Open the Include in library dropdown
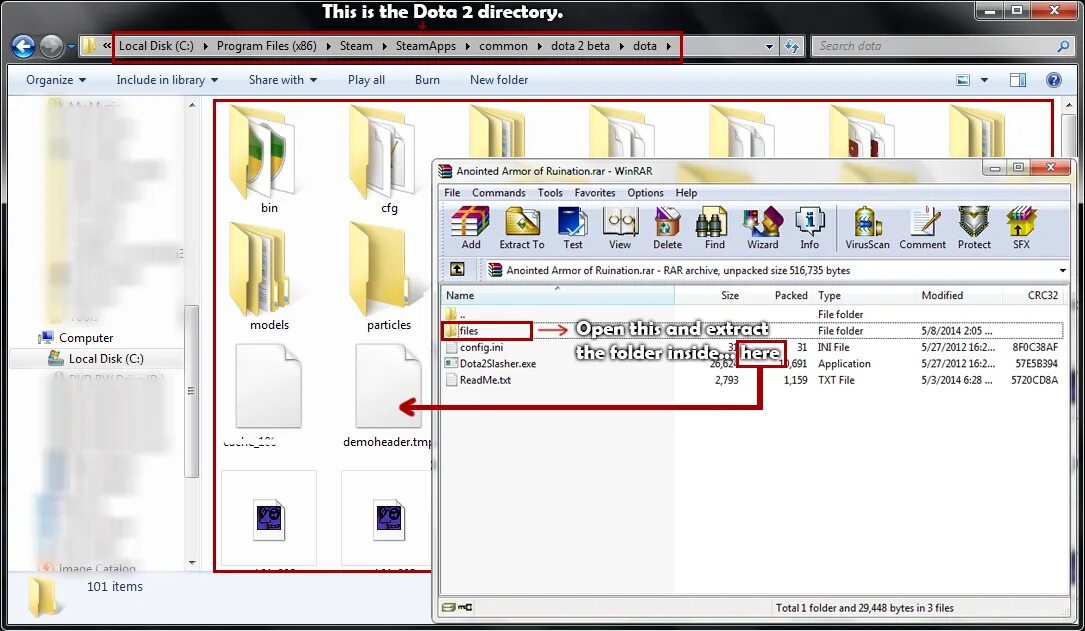Viewport: 1085px width, 631px height. pos(167,80)
